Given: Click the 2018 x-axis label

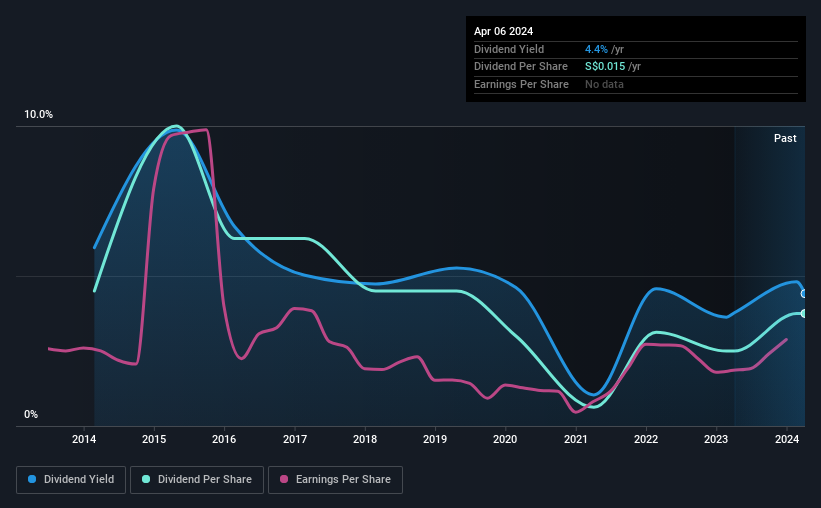Looking at the screenshot, I should coord(365,439).
